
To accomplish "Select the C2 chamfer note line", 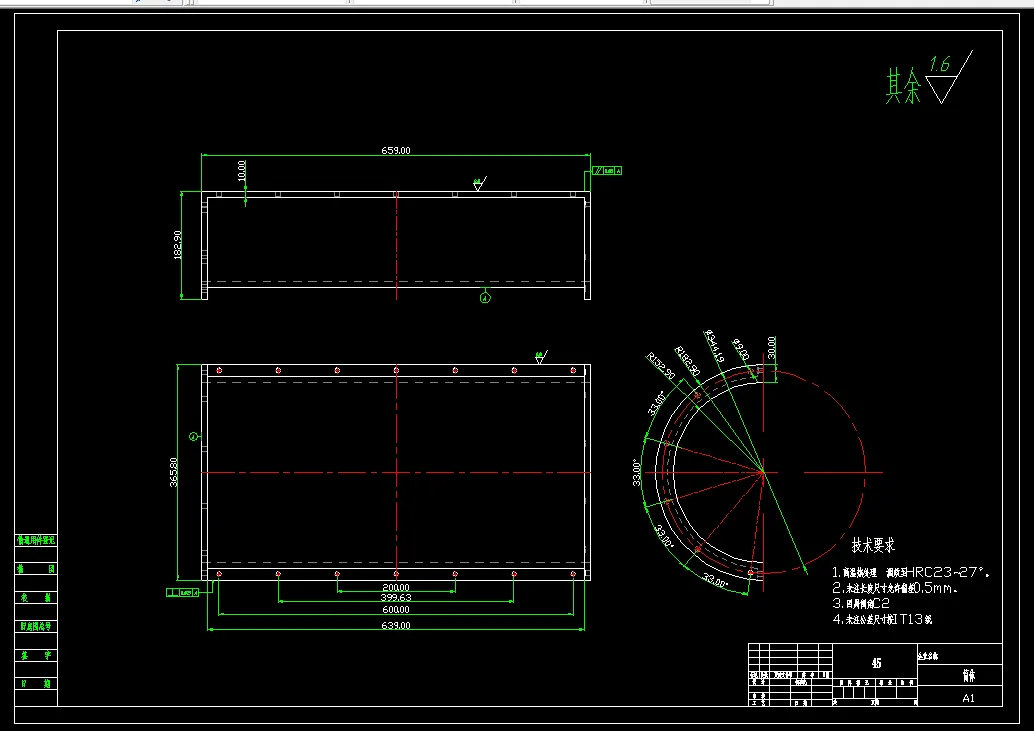I will click(861, 603).
